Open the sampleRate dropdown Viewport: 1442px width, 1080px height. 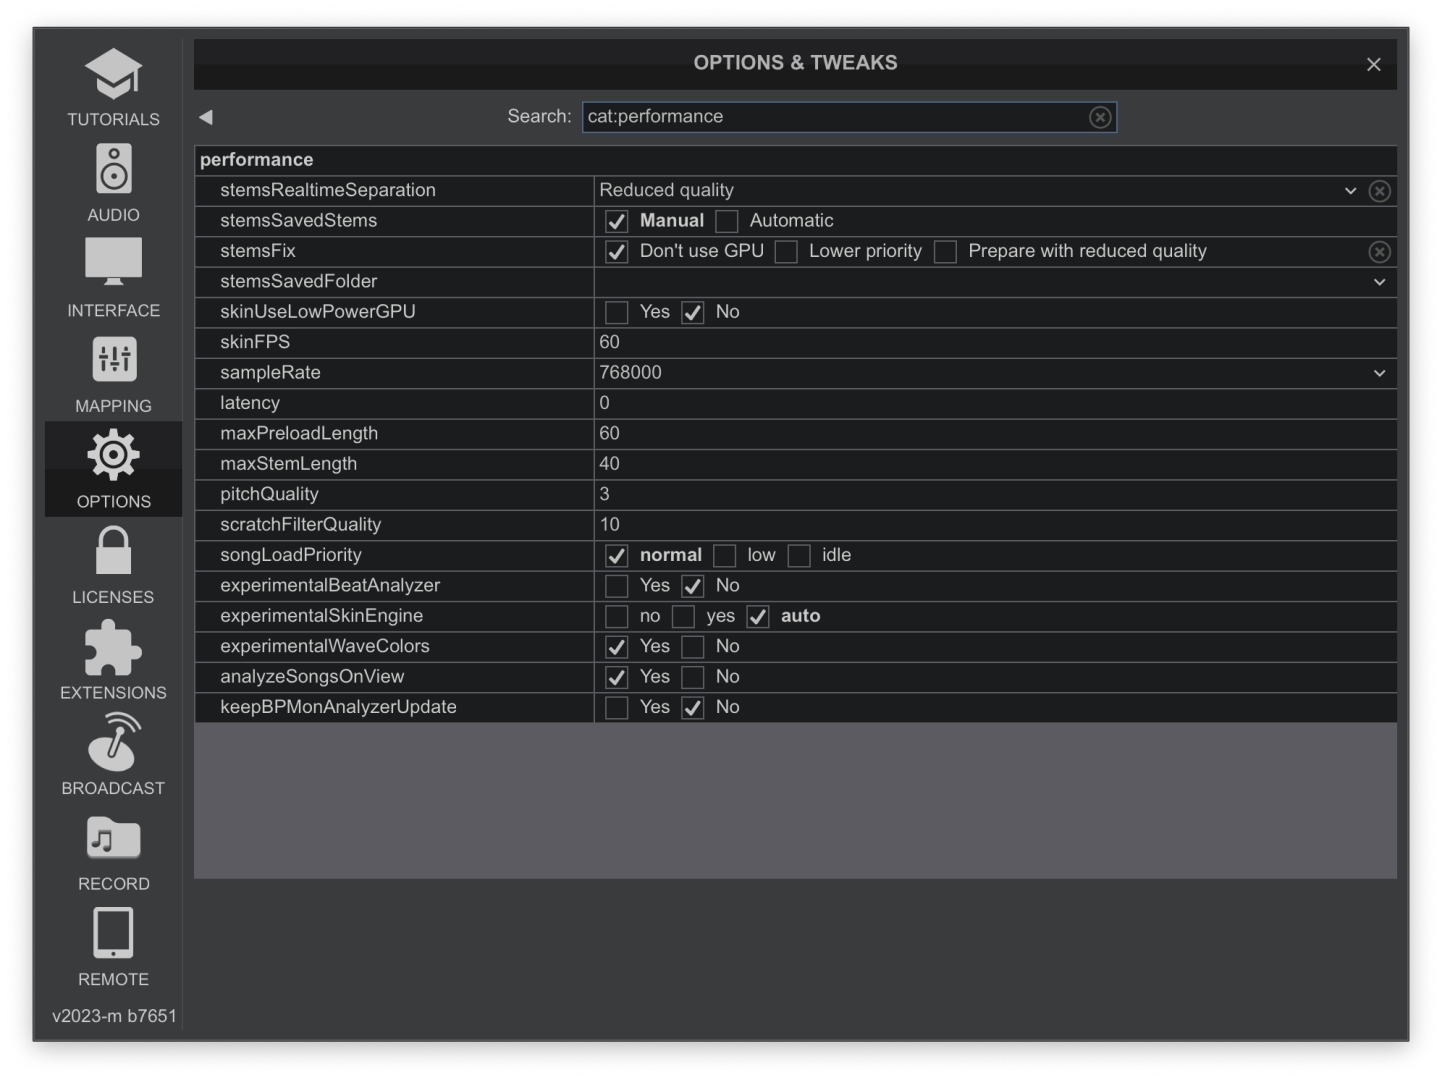pos(1379,373)
